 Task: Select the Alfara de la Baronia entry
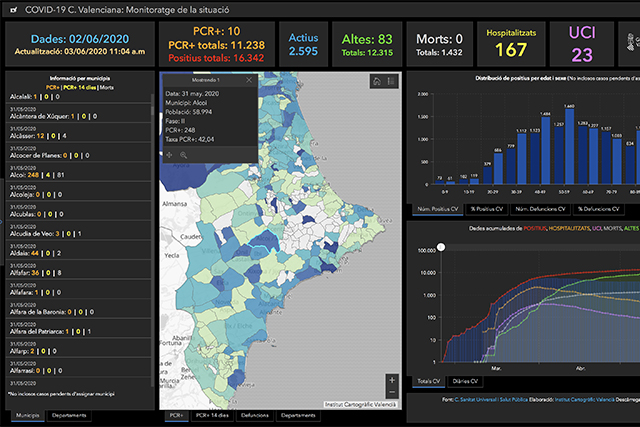tap(78, 309)
